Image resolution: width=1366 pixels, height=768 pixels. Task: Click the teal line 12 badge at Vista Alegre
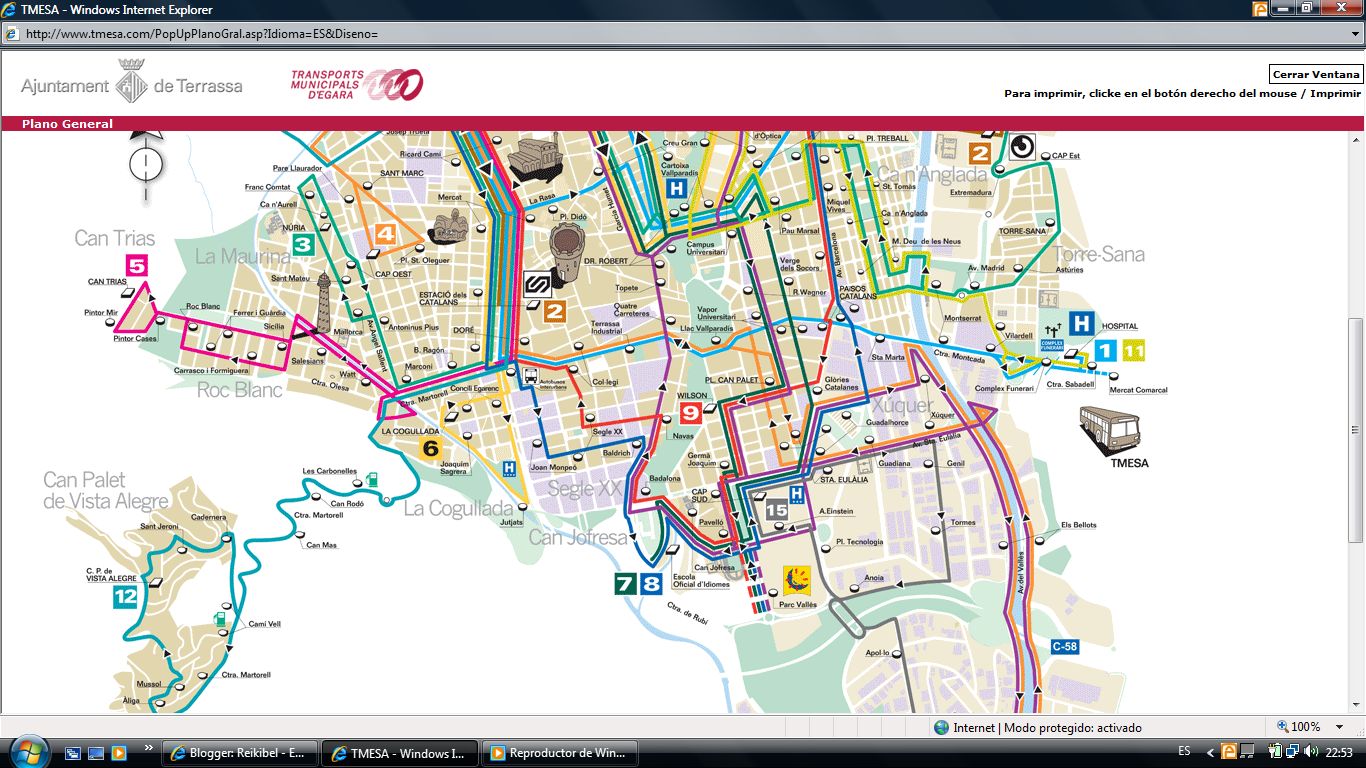point(125,597)
